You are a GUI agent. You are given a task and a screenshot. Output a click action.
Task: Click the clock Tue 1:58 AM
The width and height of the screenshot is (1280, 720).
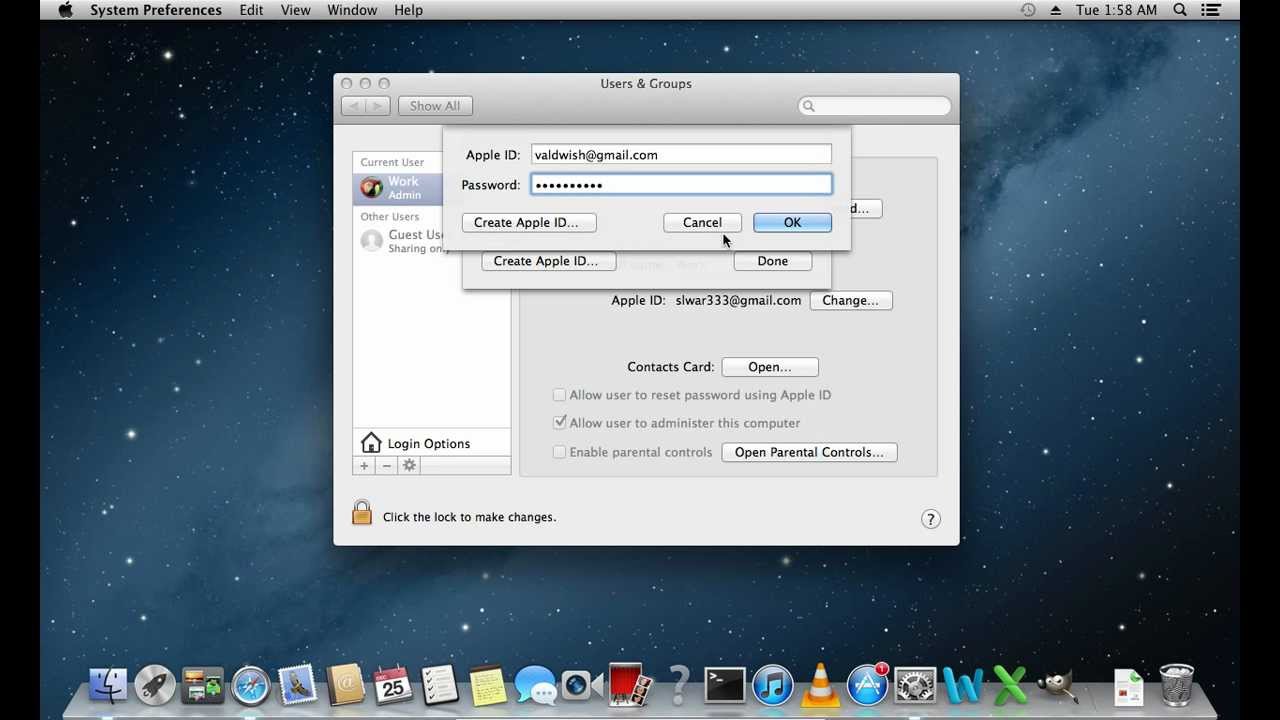click(1117, 10)
